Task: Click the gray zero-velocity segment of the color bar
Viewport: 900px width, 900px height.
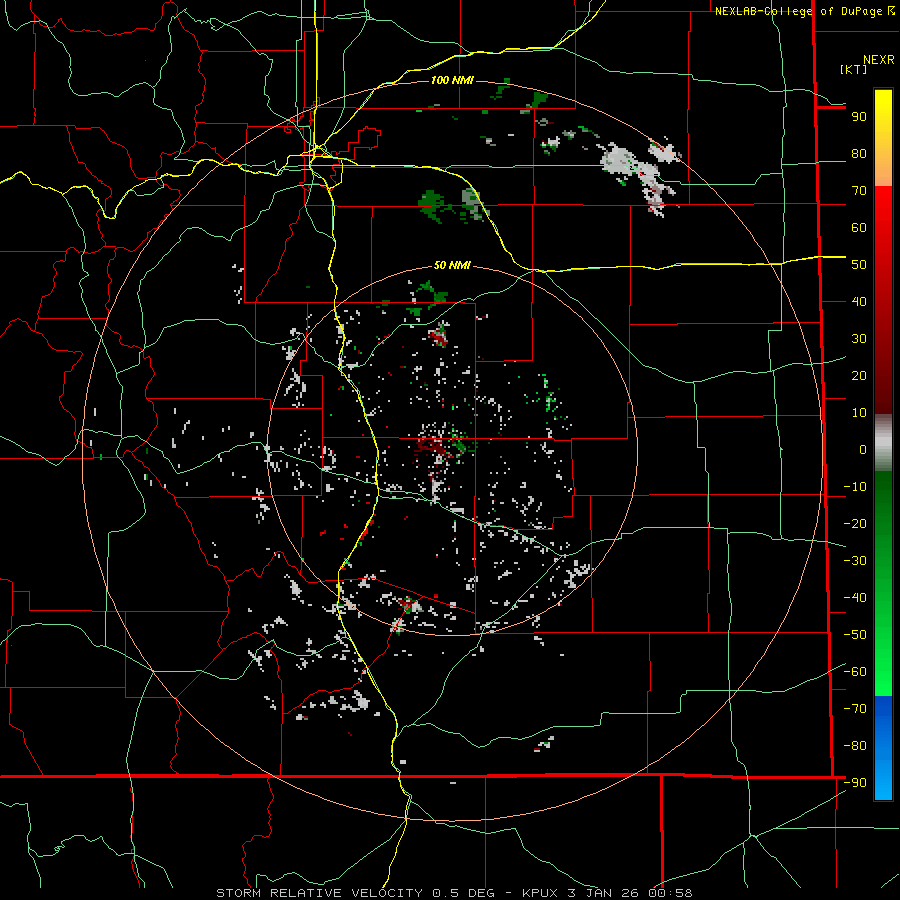Action: (883, 443)
